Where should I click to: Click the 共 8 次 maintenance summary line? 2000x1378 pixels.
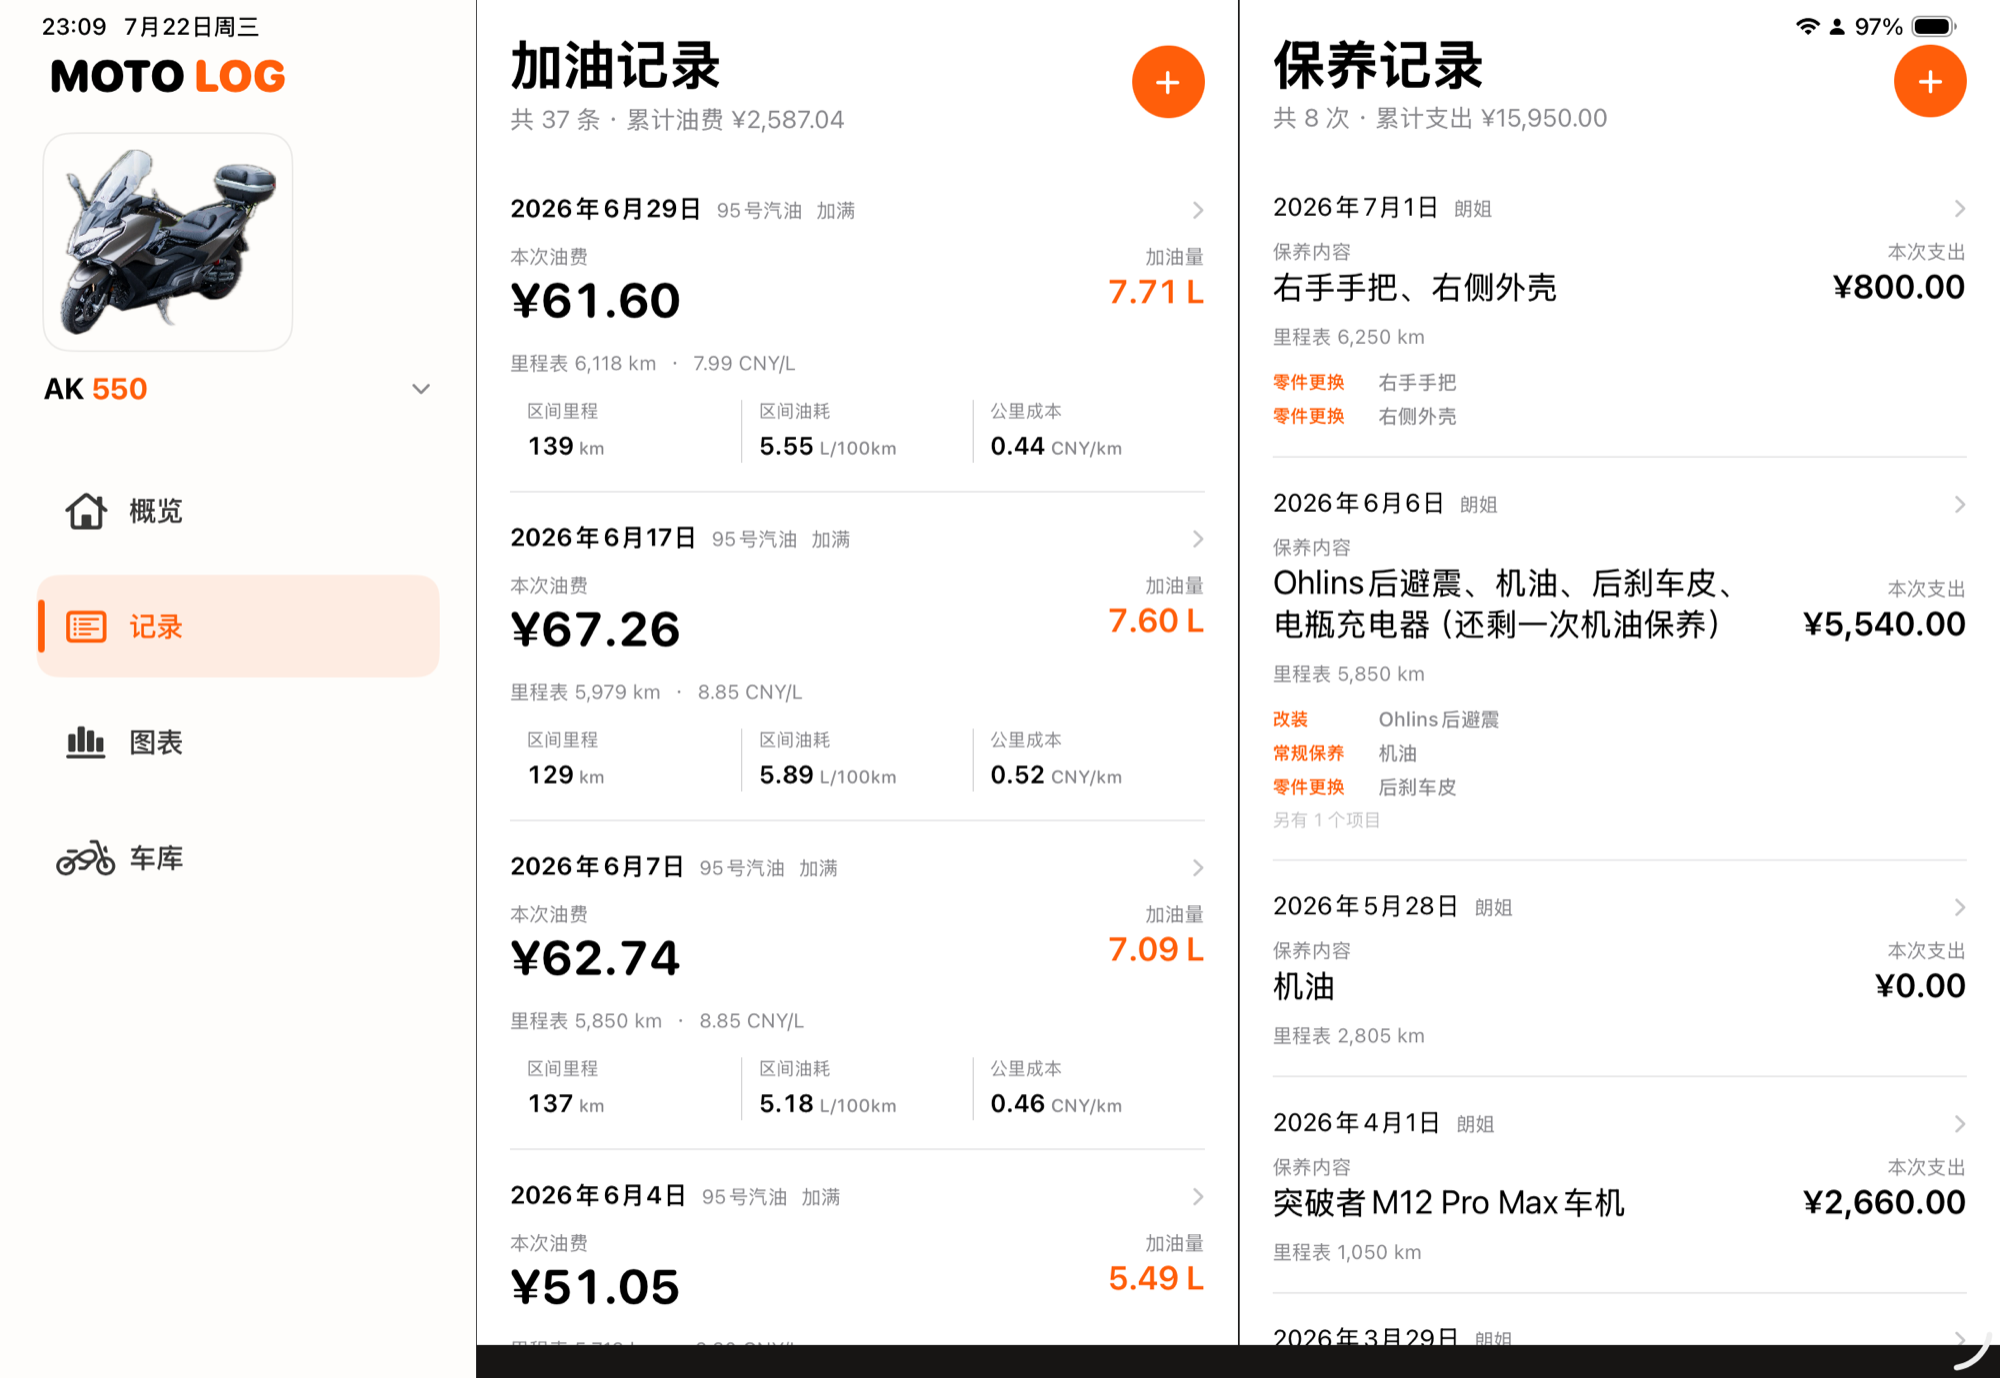pyautogui.click(x=1440, y=118)
